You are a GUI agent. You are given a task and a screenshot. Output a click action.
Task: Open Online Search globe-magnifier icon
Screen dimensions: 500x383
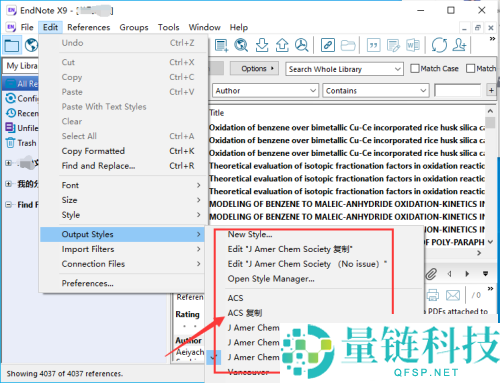point(241,45)
